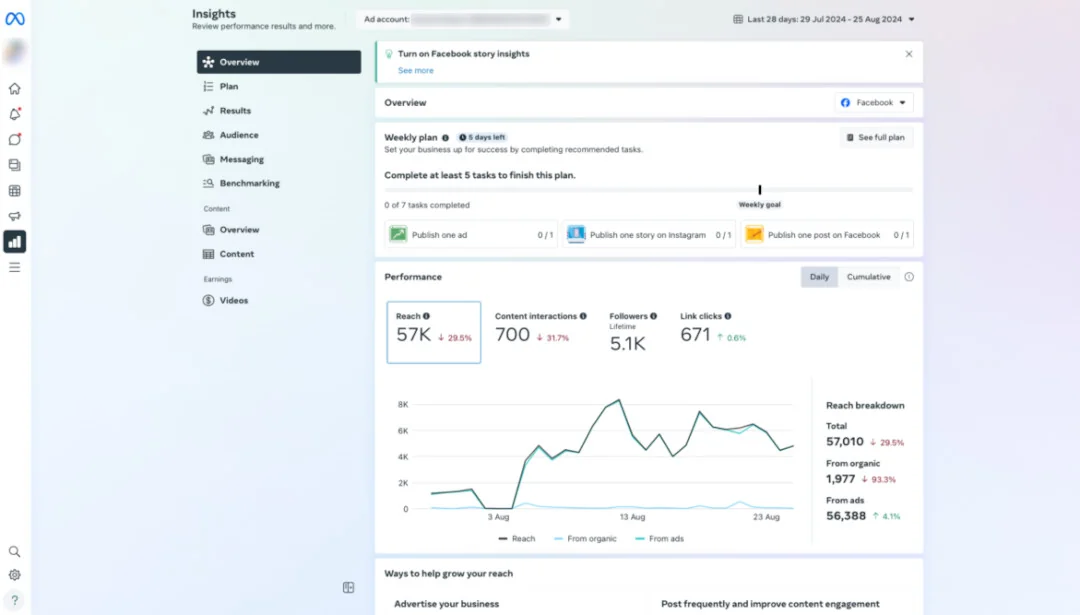1080x615 pixels.
Task: Dismiss the Facebook story insights banner
Action: point(908,54)
